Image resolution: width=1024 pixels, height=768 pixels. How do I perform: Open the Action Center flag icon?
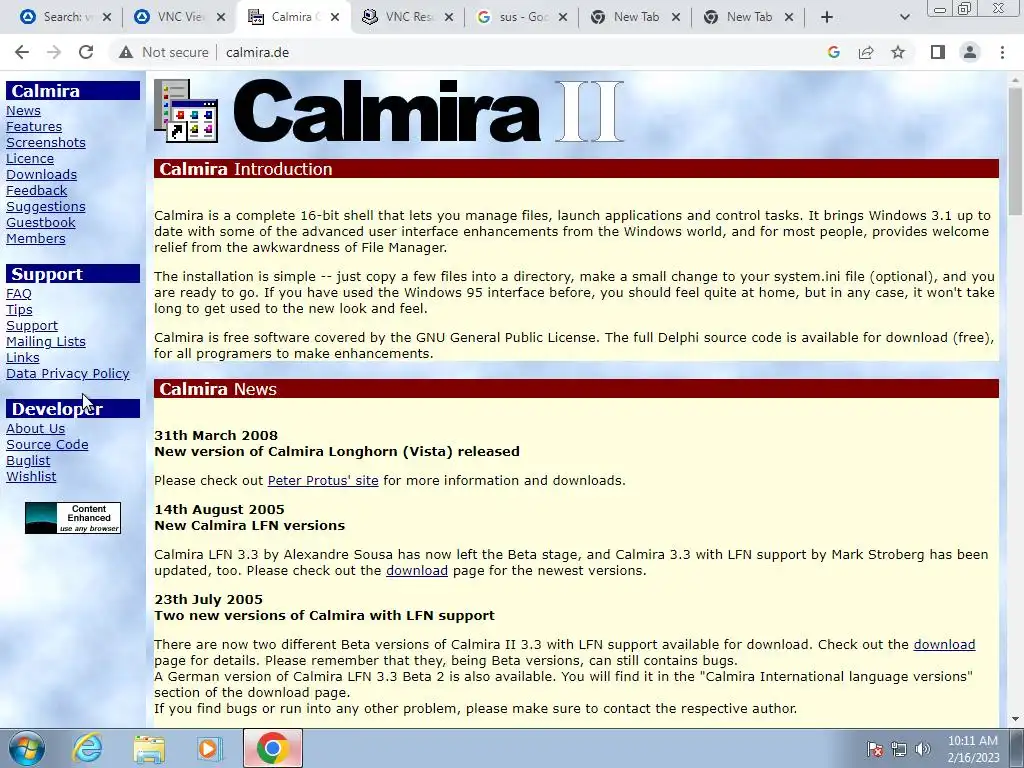point(875,749)
